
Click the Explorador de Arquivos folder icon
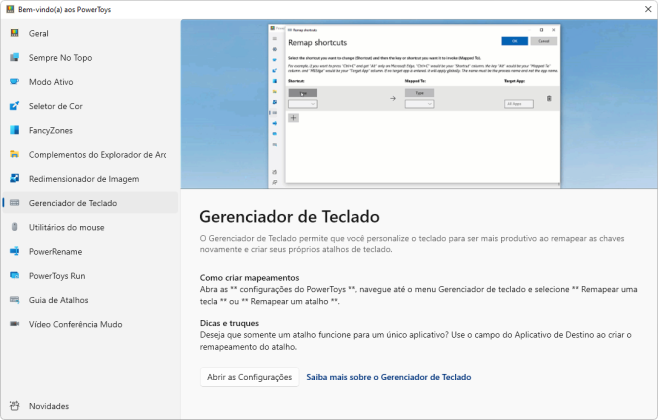(x=15, y=154)
